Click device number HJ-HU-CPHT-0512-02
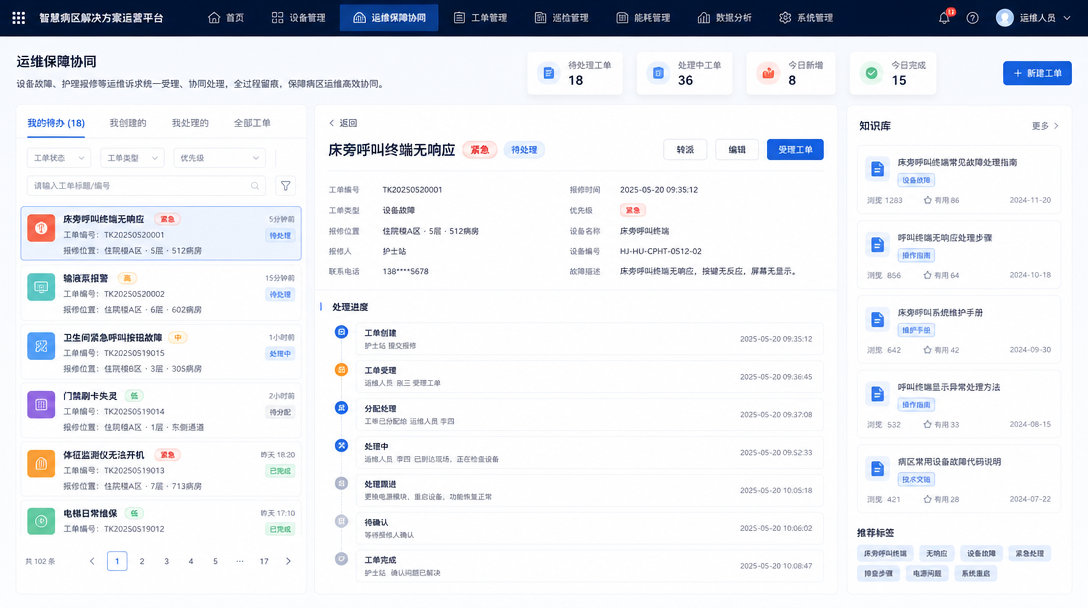 click(661, 251)
